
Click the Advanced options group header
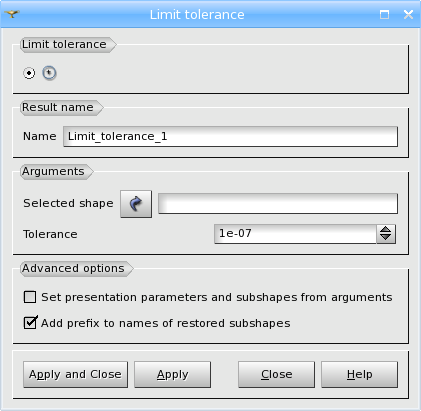[73, 268]
